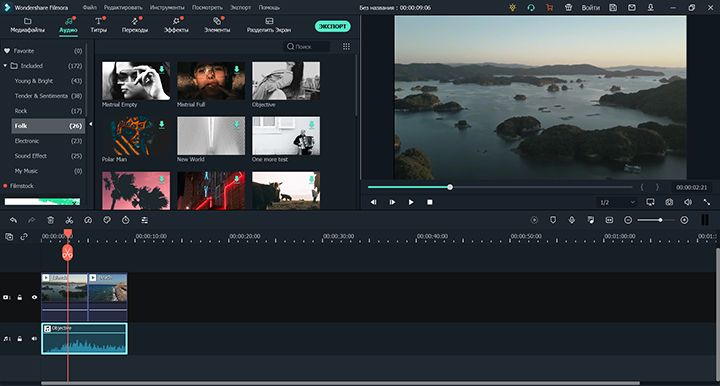Play the preview video
Screen dimensions: 720x386
[x=411, y=202]
